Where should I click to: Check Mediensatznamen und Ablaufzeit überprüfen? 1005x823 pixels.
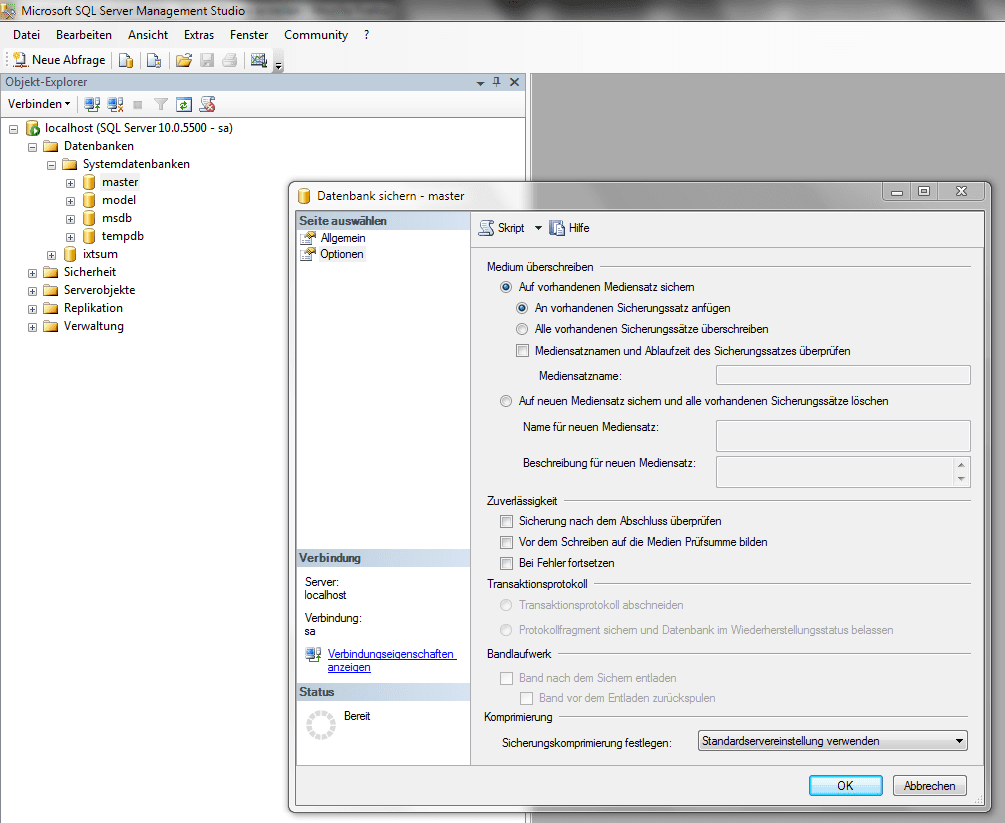click(x=523, y=351)
